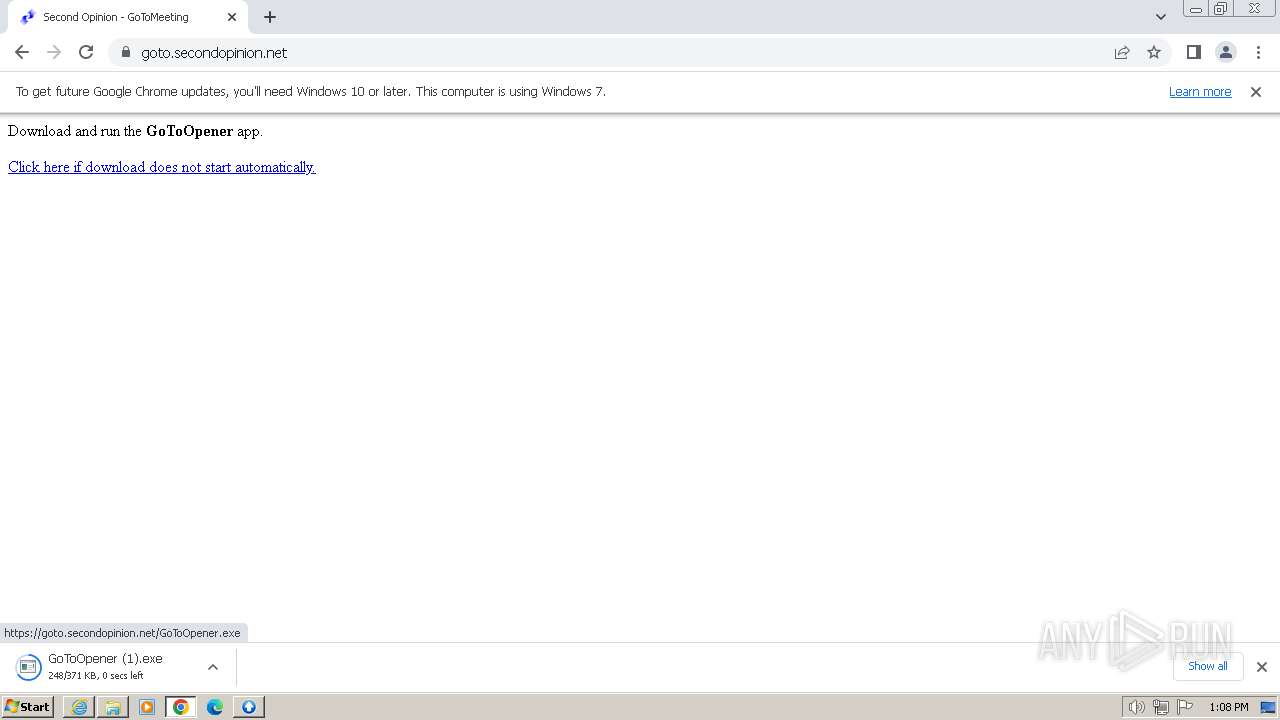This screenshot has height=720, width=1280.
Task: Open Windows Explorer folder from taskbar
Action: [113, 707]
